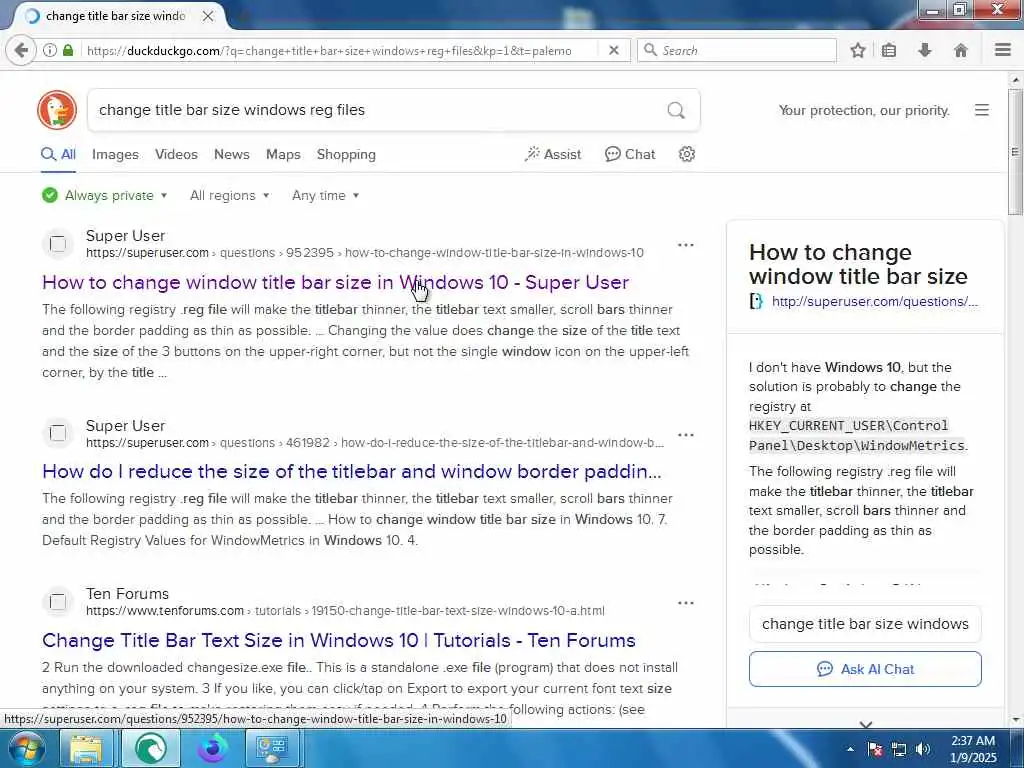
Task: Click the volume speaker tray icon
Action: point(923,749)
